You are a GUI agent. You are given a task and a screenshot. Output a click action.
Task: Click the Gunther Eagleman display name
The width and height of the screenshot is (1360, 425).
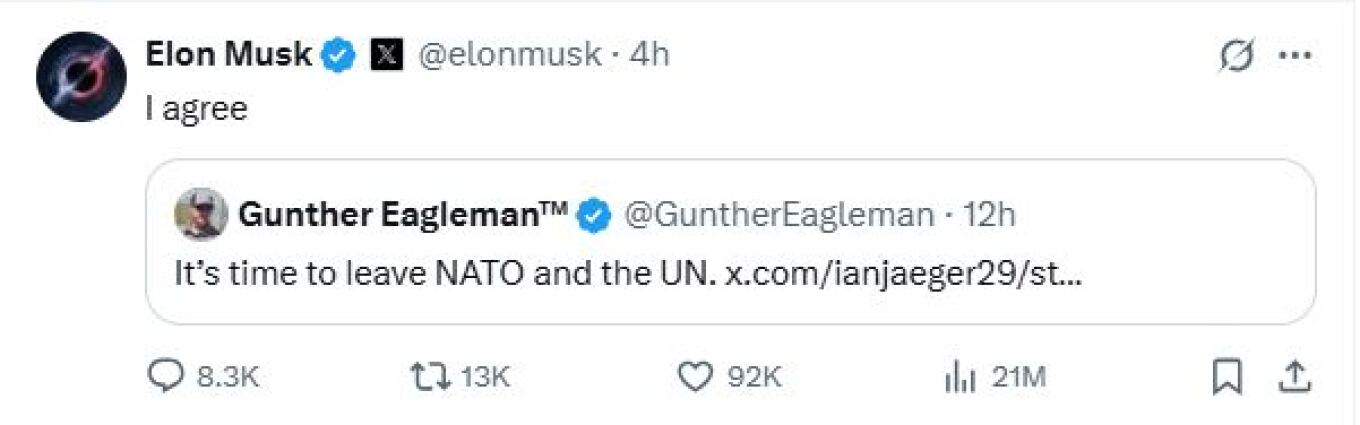click(402, 214)
